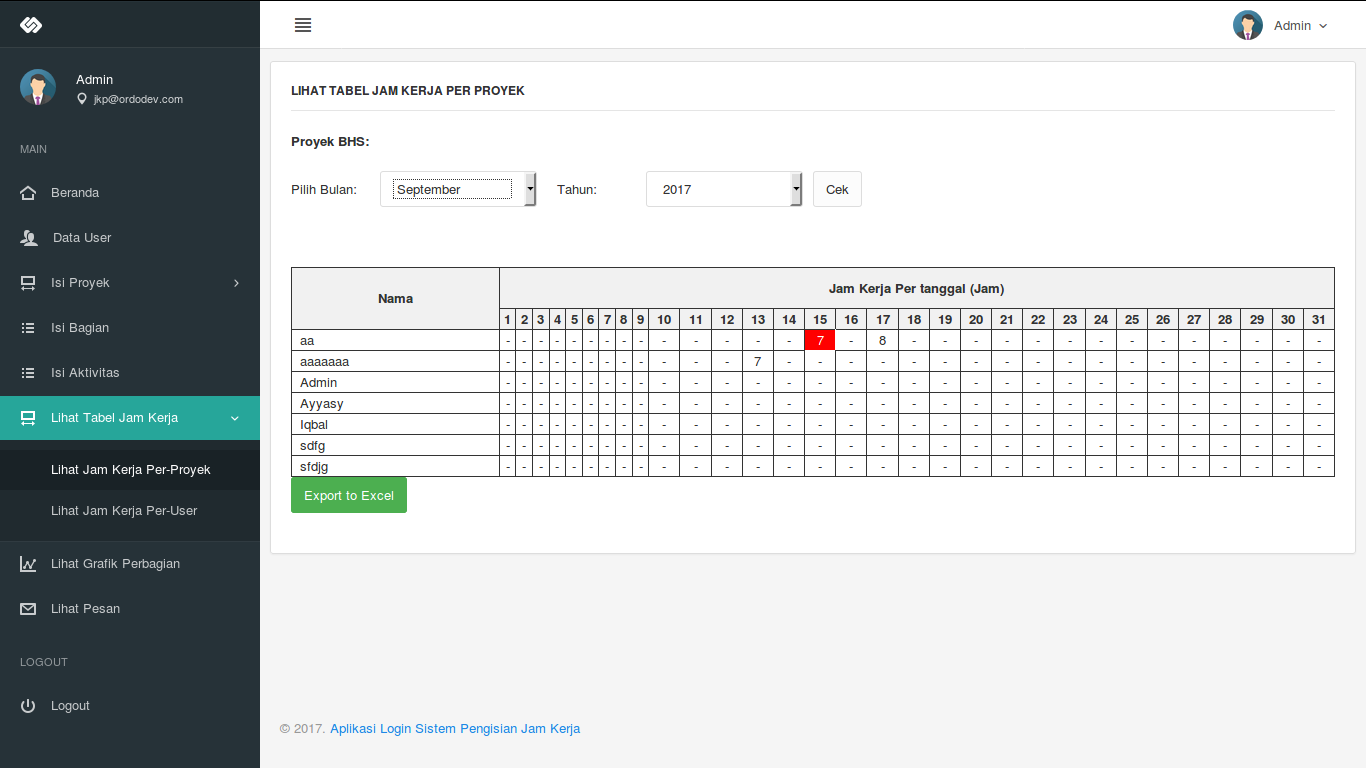Click the Jam Kerja Per tanggal header
Viewport: 1366px width, 768px height.
tap(917, 288)
